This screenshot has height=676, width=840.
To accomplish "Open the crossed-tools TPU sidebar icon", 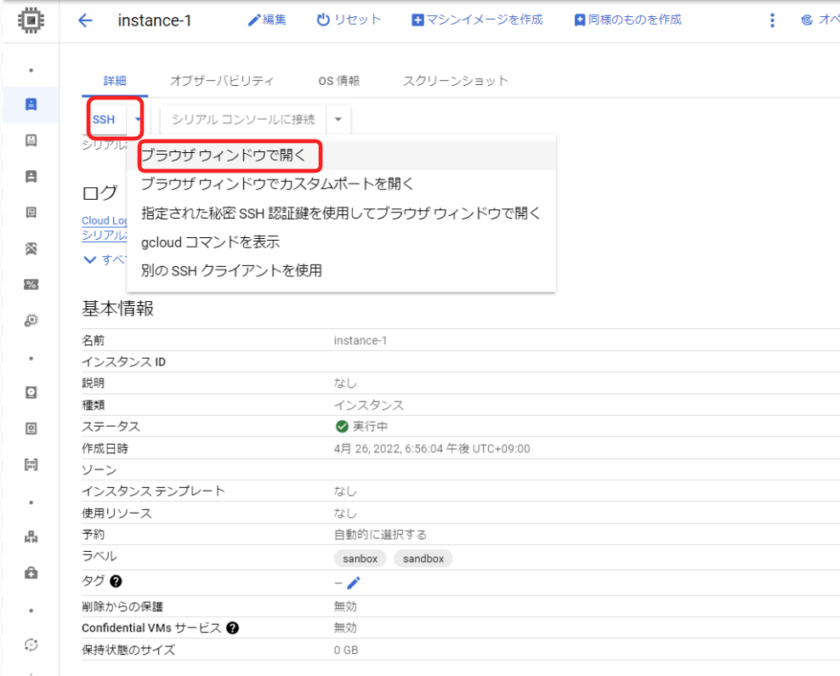I will click(x=31, y=249).
